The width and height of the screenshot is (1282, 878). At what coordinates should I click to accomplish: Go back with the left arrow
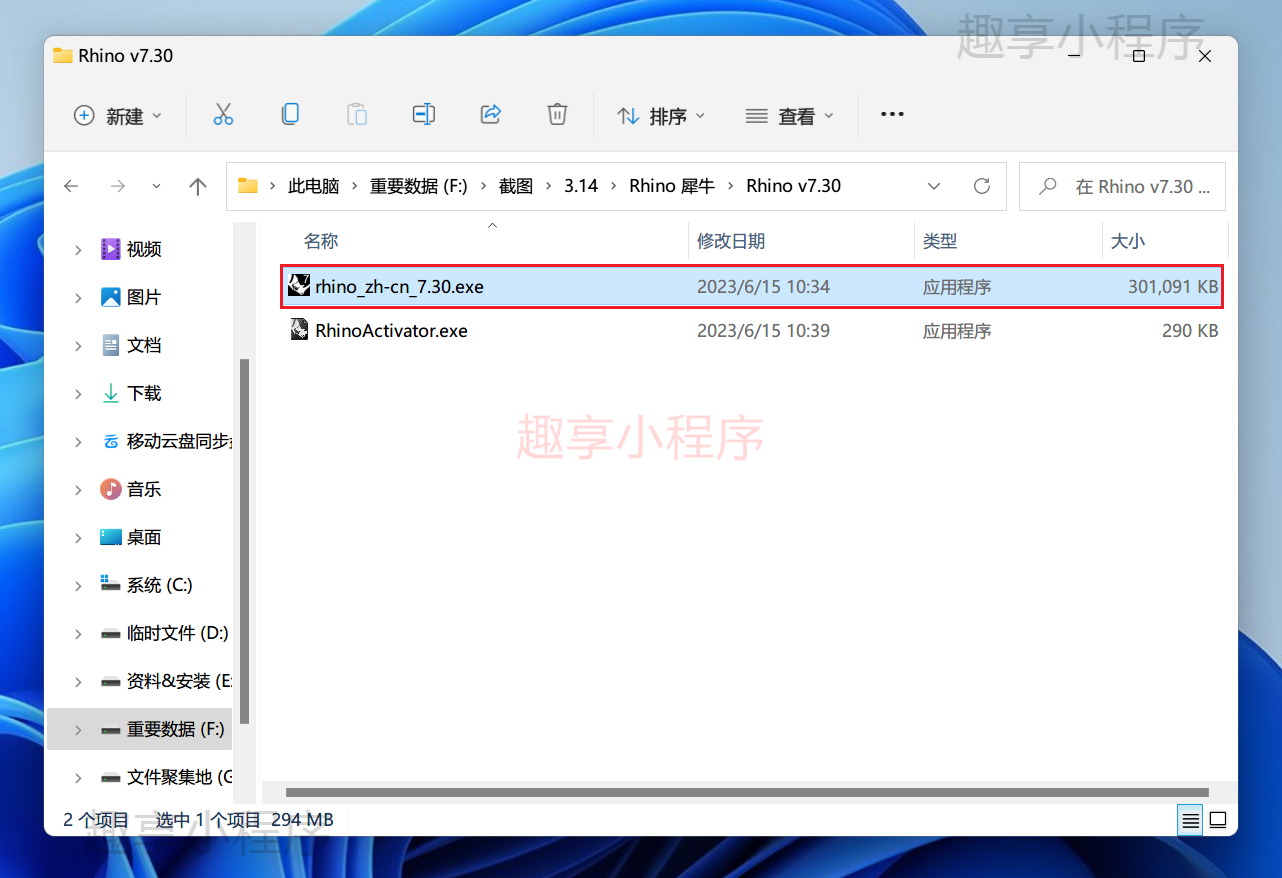(x=71, y=186)
